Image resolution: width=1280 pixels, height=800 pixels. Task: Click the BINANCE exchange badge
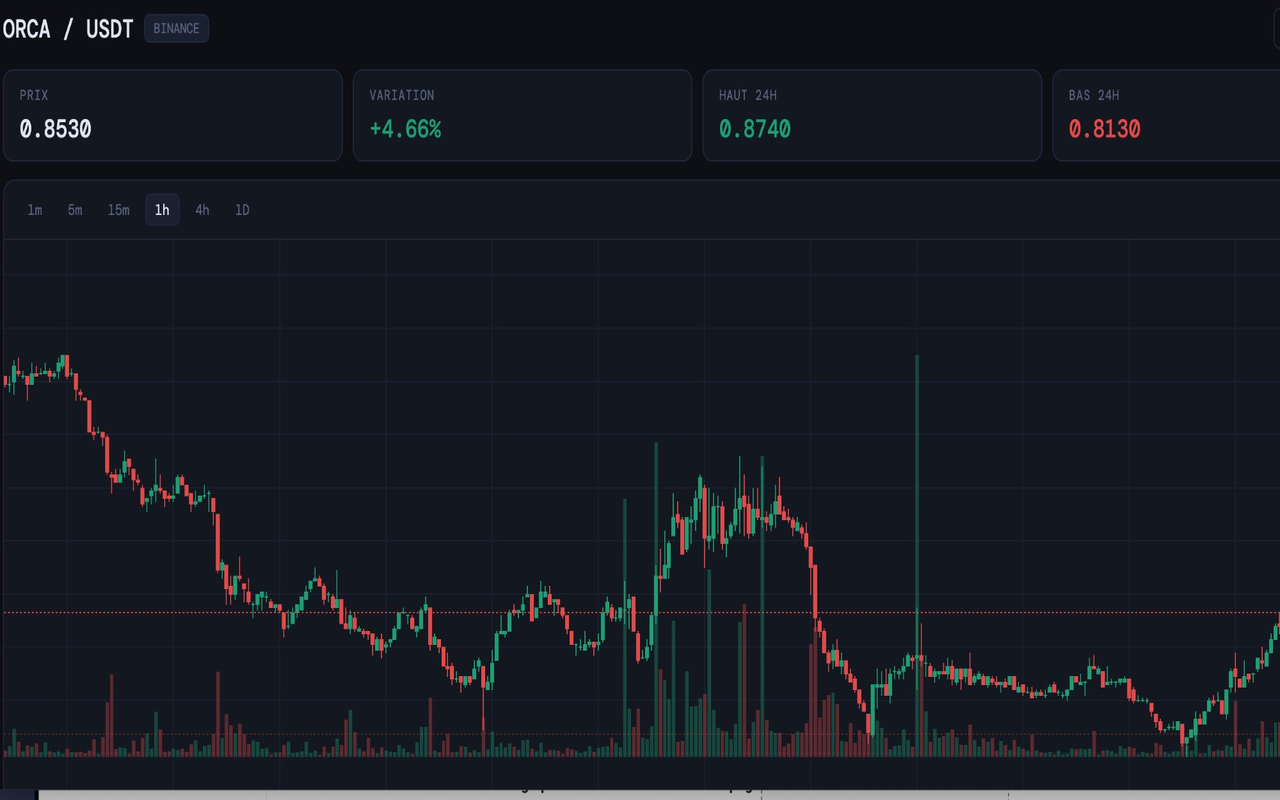point(176,28)
